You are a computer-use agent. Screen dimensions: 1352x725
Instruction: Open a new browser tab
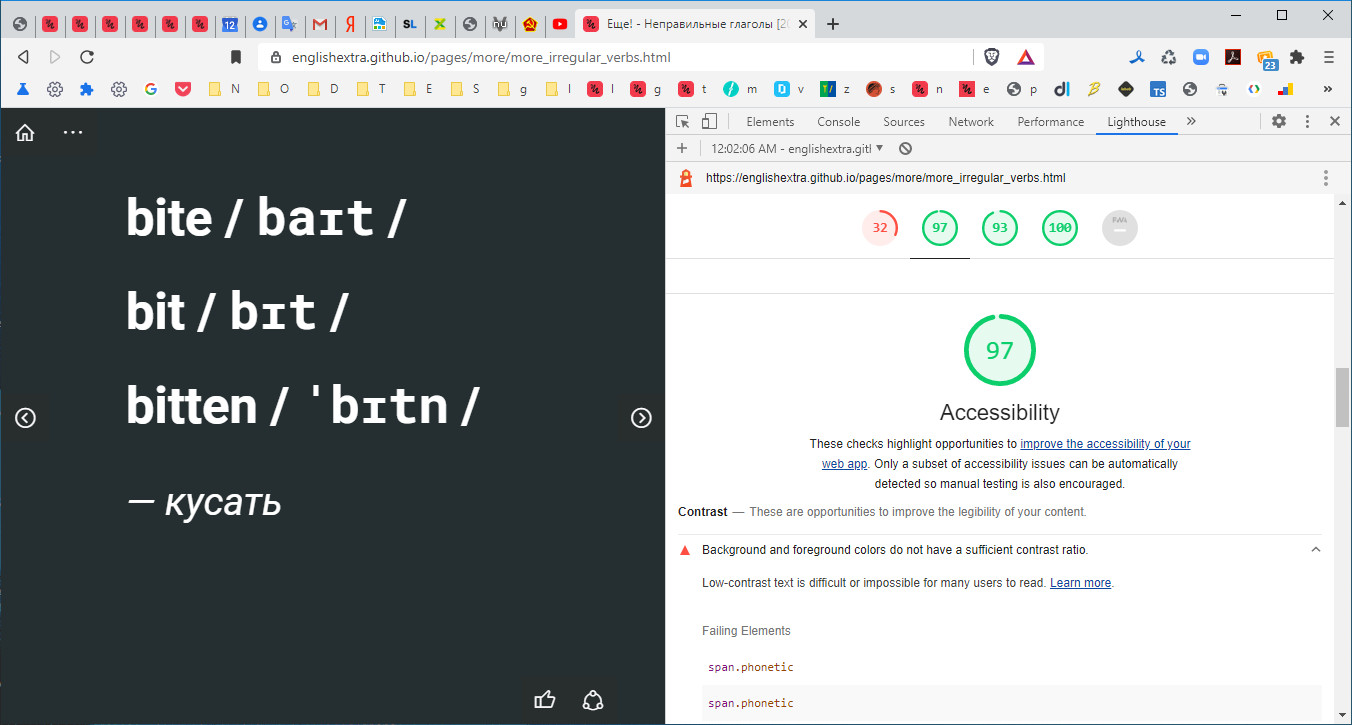833,24
